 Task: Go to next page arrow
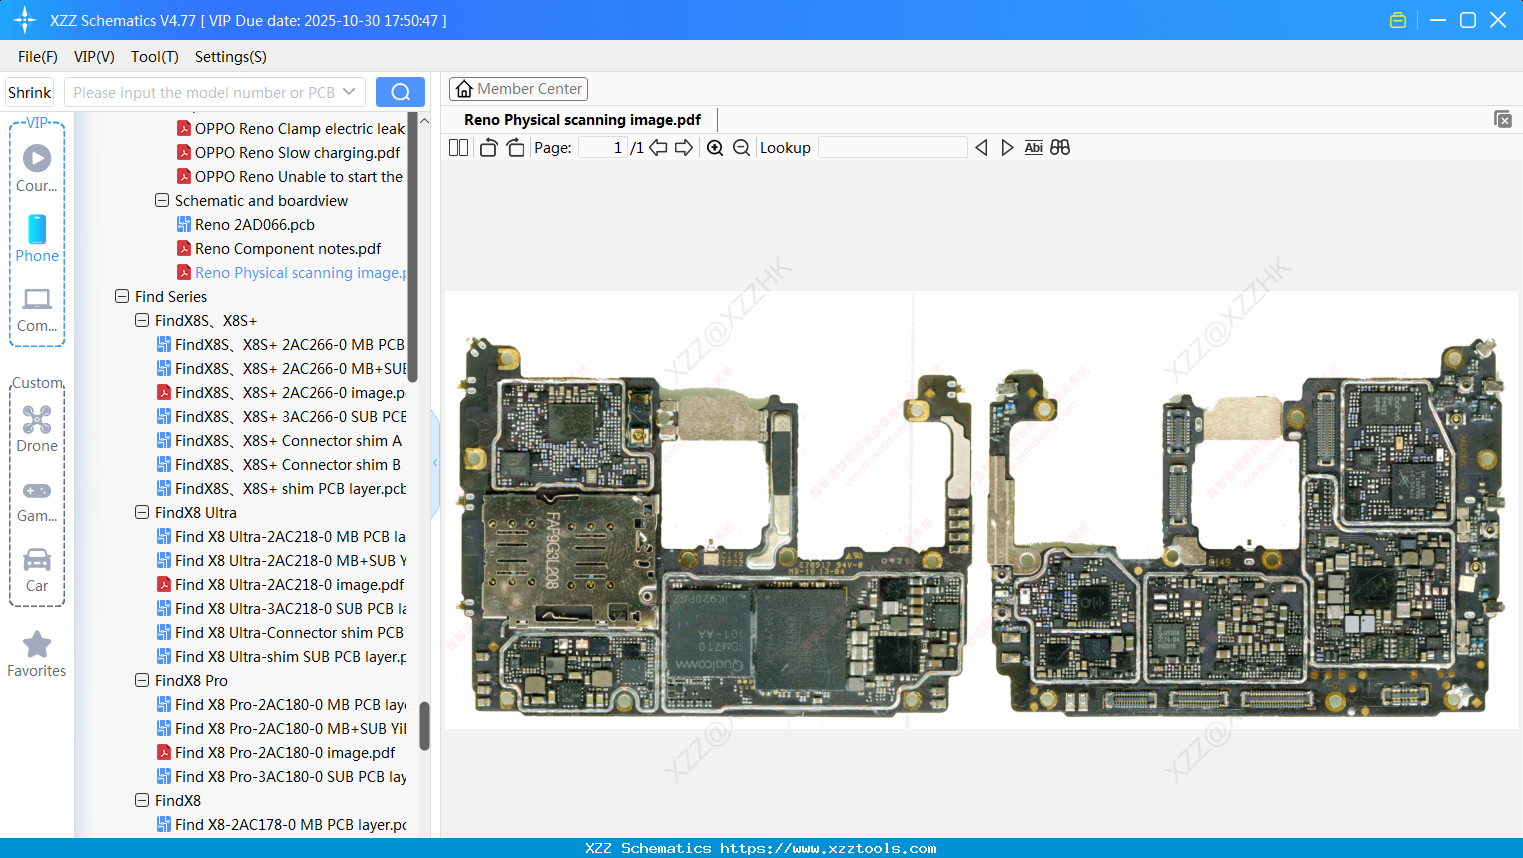(684, 148)
